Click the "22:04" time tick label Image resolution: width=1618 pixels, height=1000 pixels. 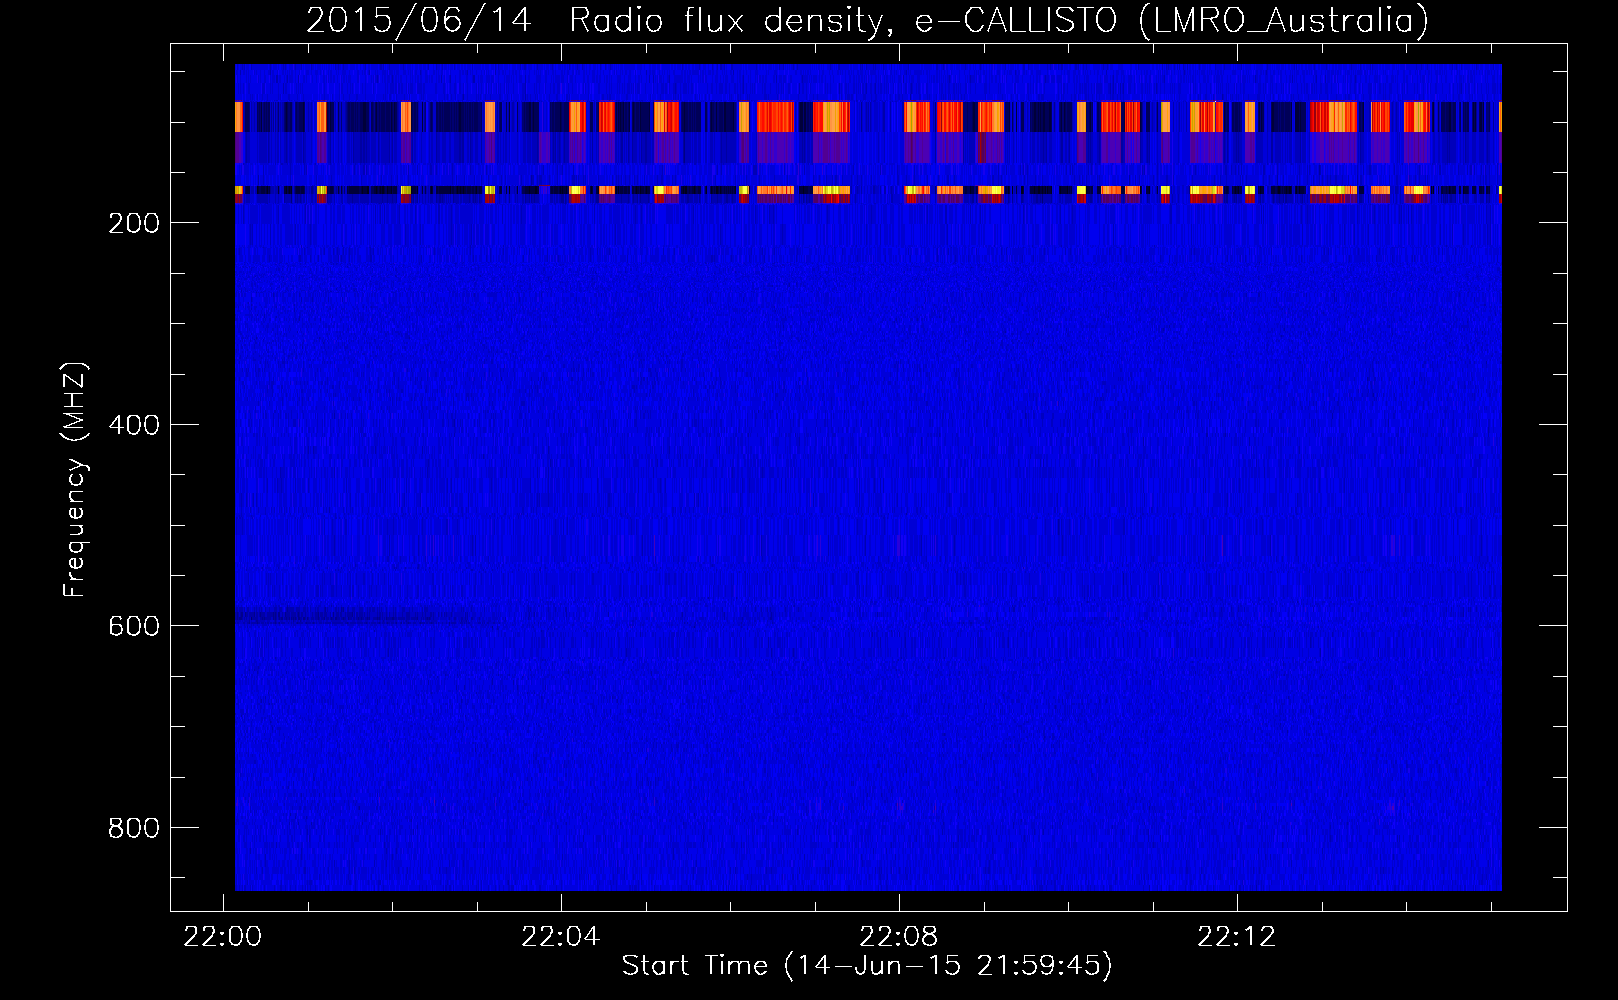pos(561,937)
